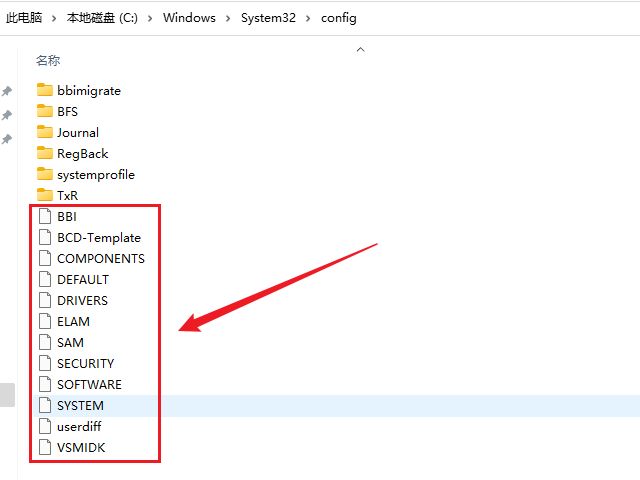Select the SYSTEM file name
The height and width of the screenshot is (480, 640).
coord(80,405)
